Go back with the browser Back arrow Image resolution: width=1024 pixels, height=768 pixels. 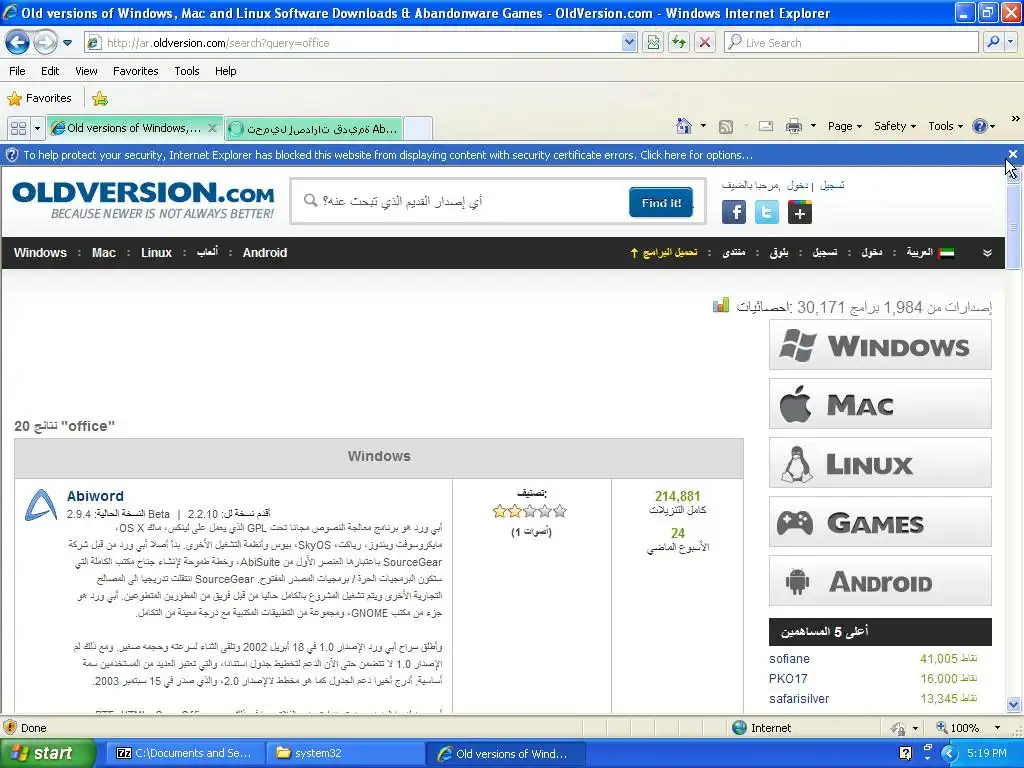(17, 43)
